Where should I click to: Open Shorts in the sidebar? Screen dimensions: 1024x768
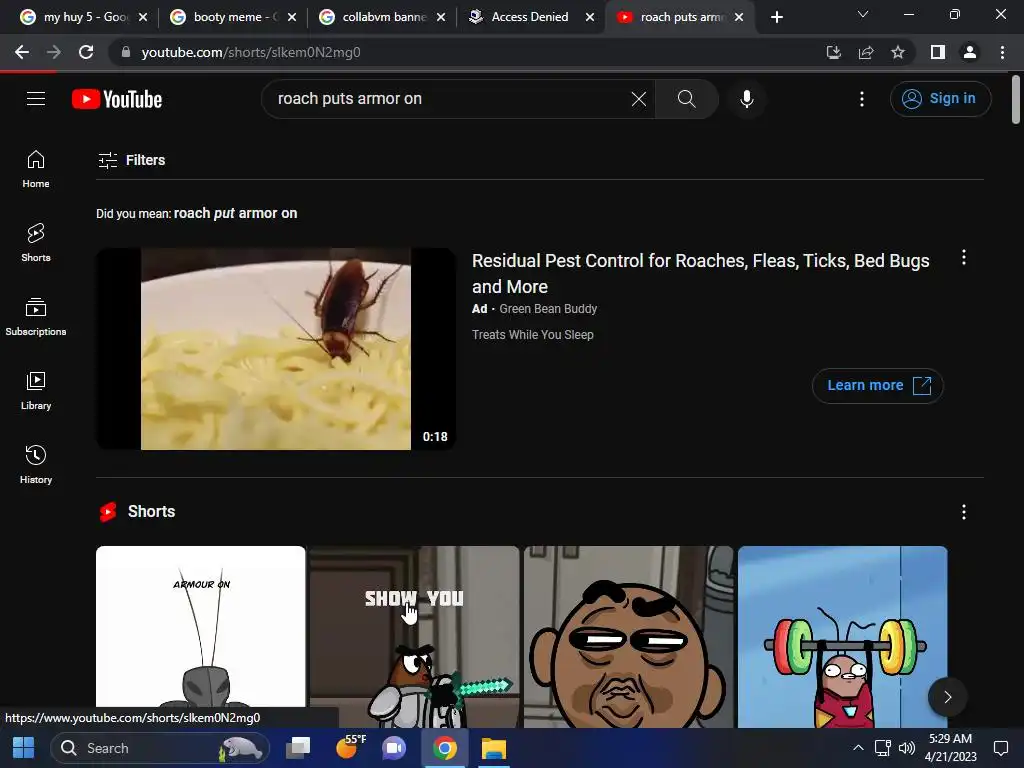[x=36, y=243]
